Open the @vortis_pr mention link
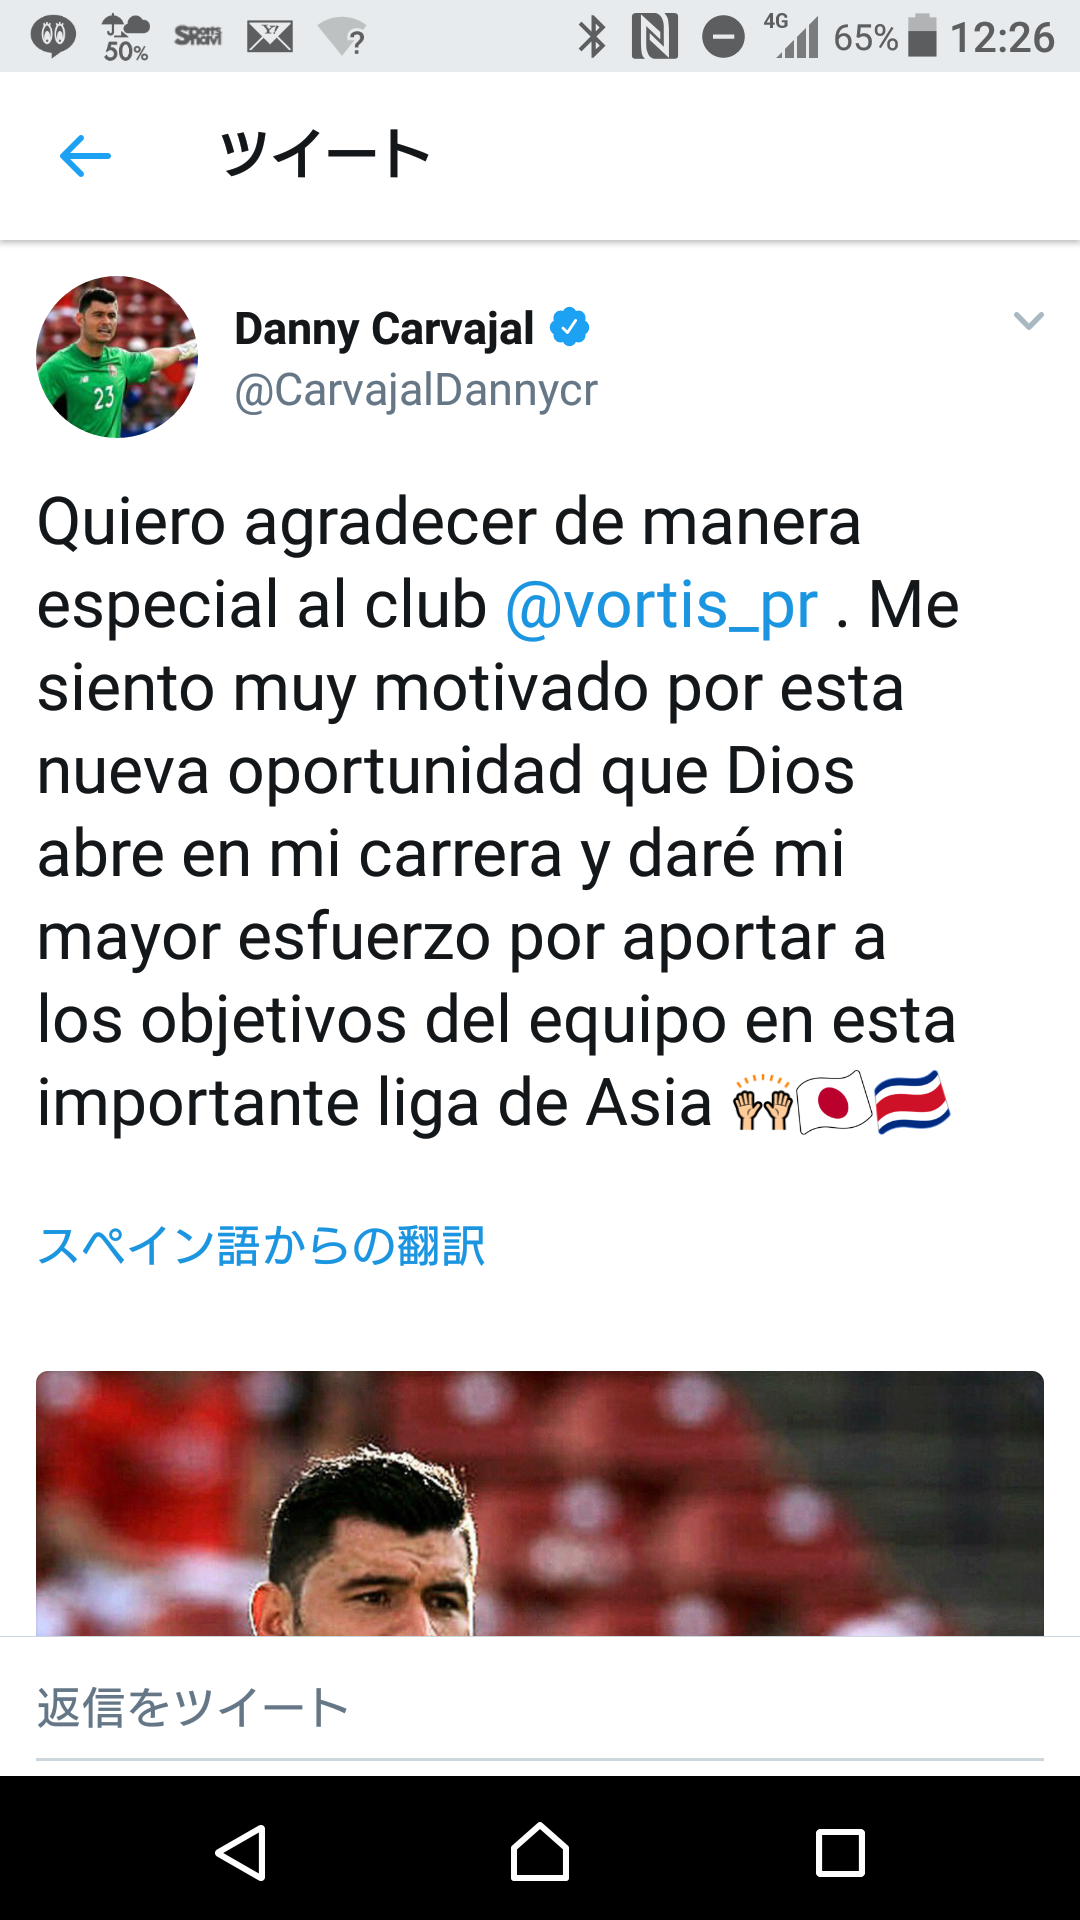The width and height of the screenshot is (1080, 1920). coord(662,605)
